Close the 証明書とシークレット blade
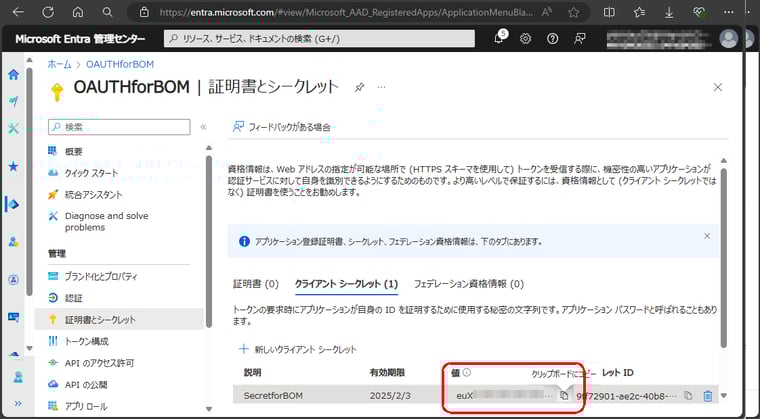The height and width of the screenshot is (419, 760). click(718, 87)
